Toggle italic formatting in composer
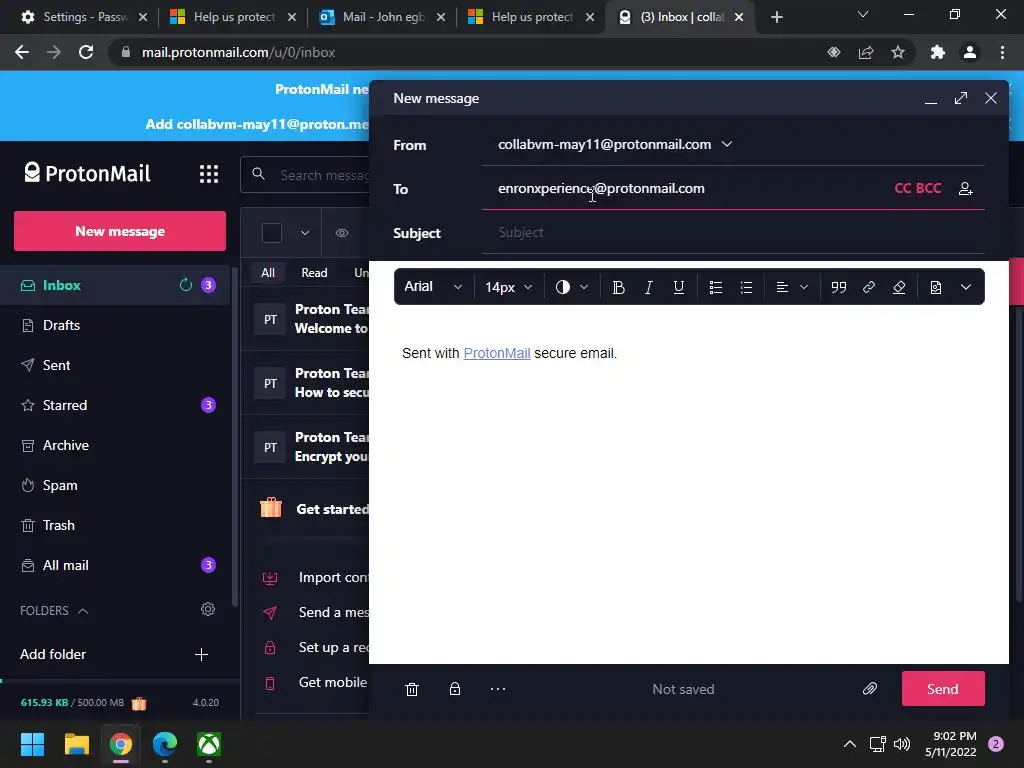 pyautogui.click(x=648, y=287)
